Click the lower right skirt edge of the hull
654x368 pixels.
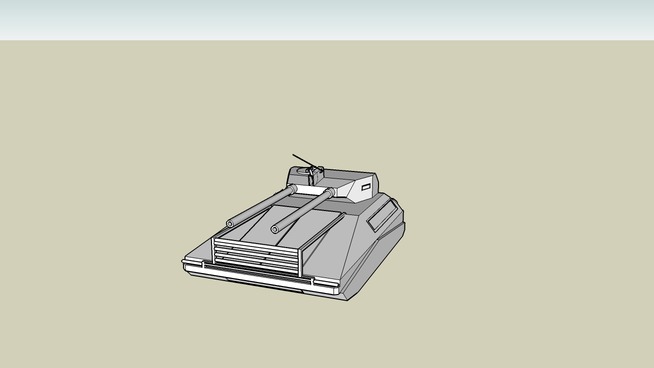pyautogui.click(x=377, y=267)
